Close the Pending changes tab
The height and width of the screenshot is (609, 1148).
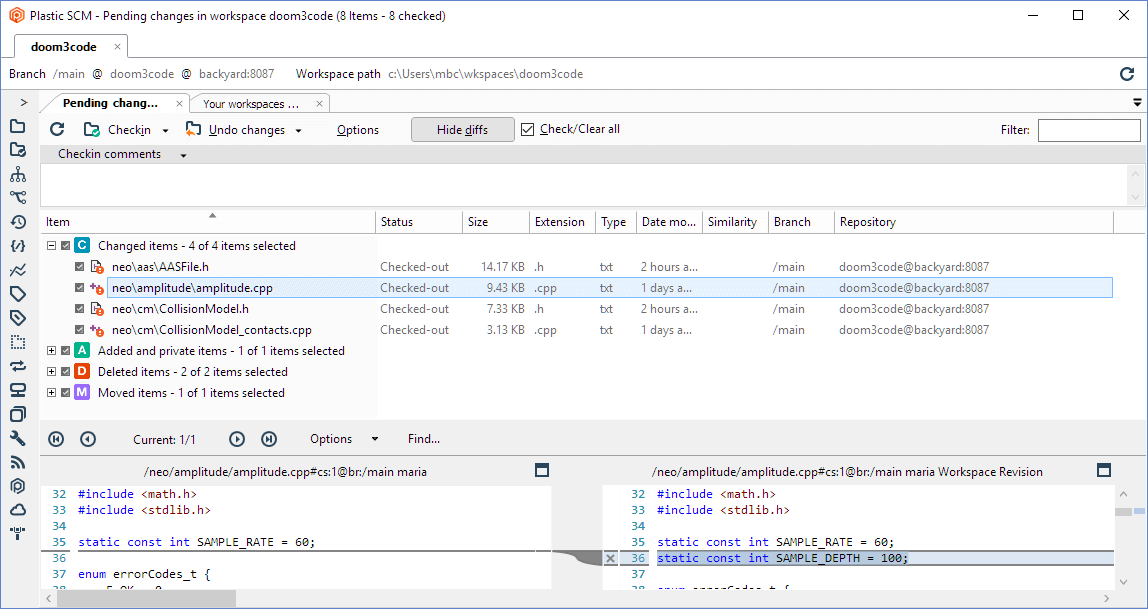[179, 103]
